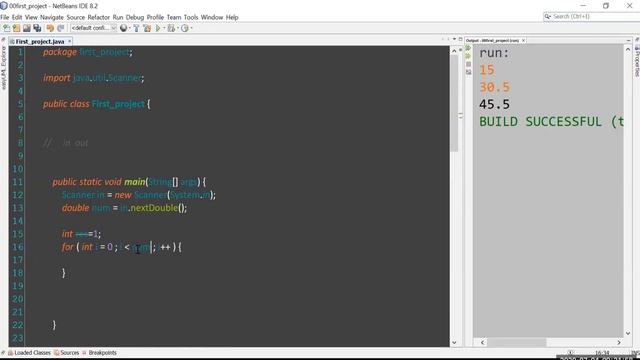
Task: Open the Team menu
Action: [173, 17]
